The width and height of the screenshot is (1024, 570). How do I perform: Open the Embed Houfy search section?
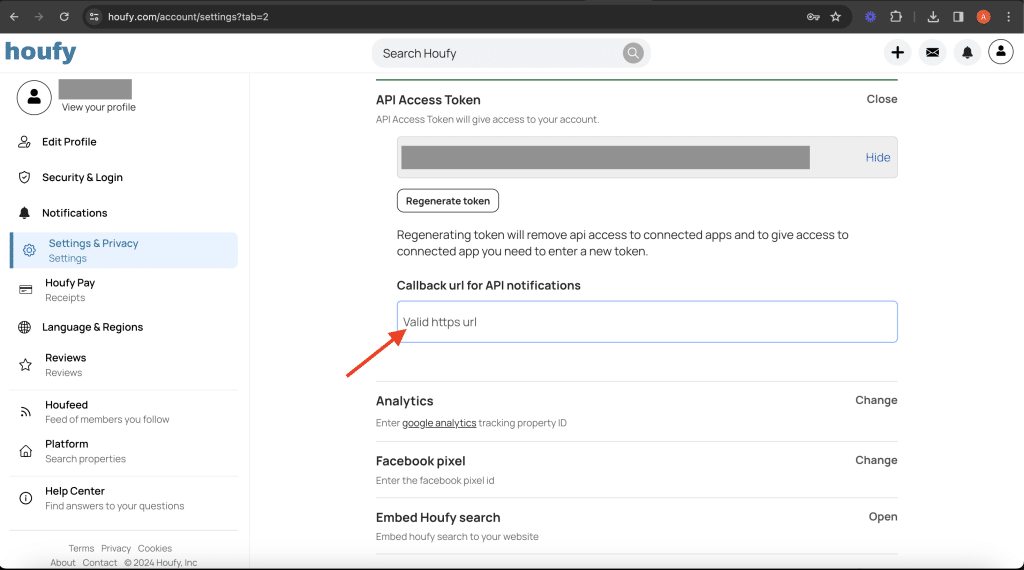883,516
